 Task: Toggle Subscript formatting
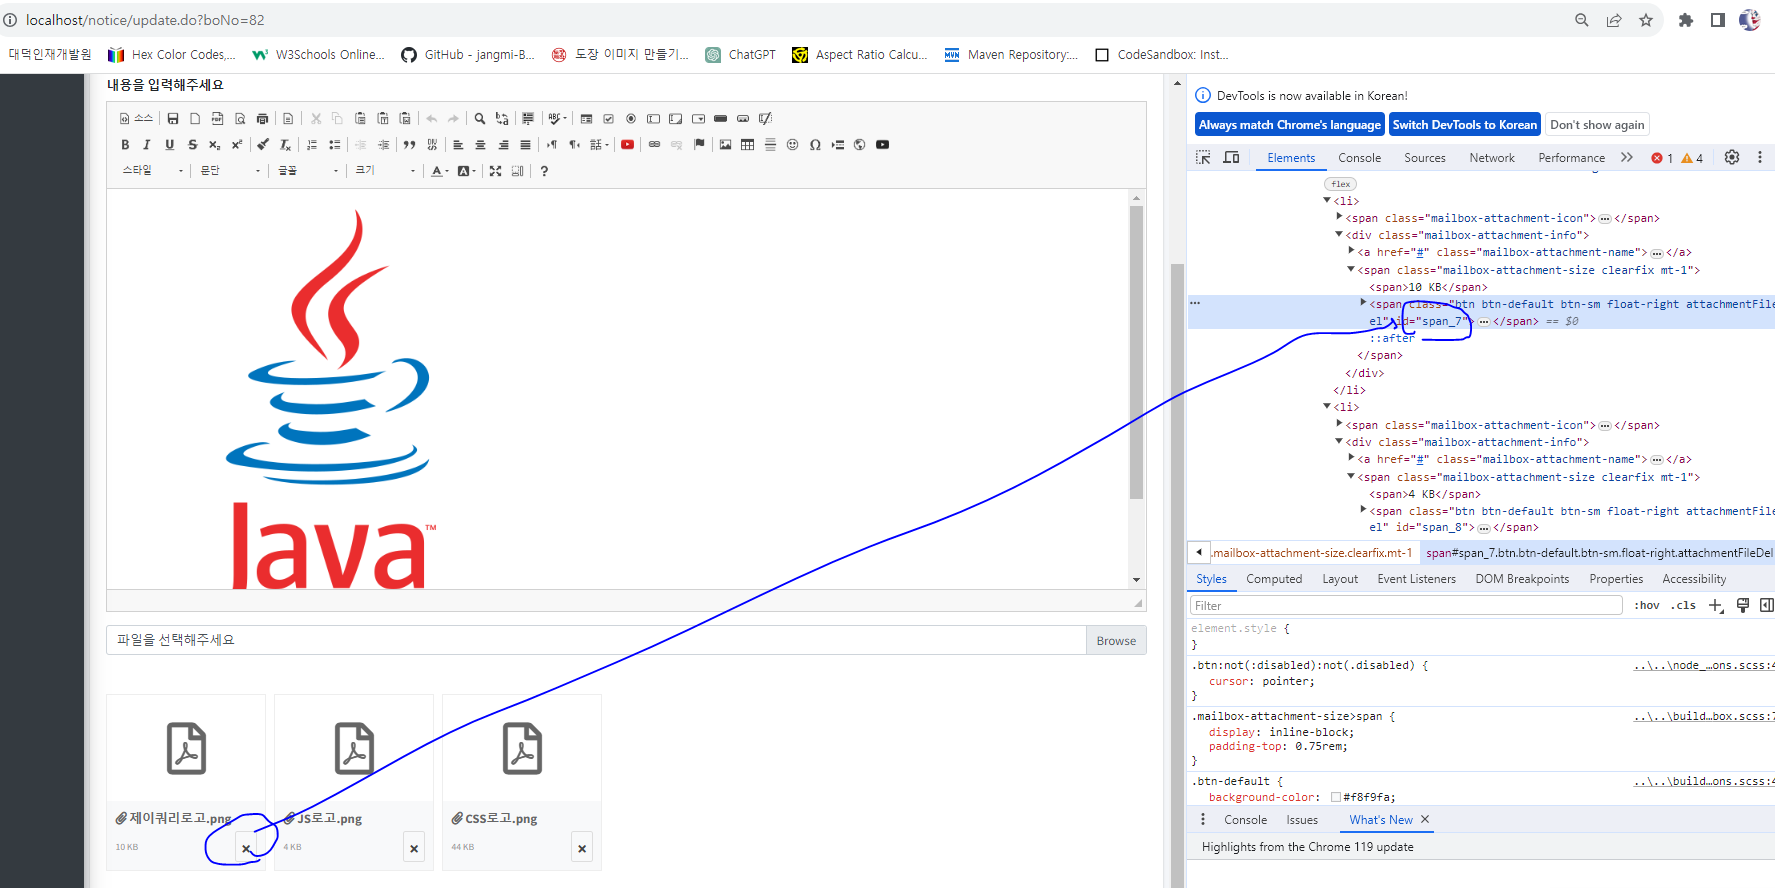214,145
